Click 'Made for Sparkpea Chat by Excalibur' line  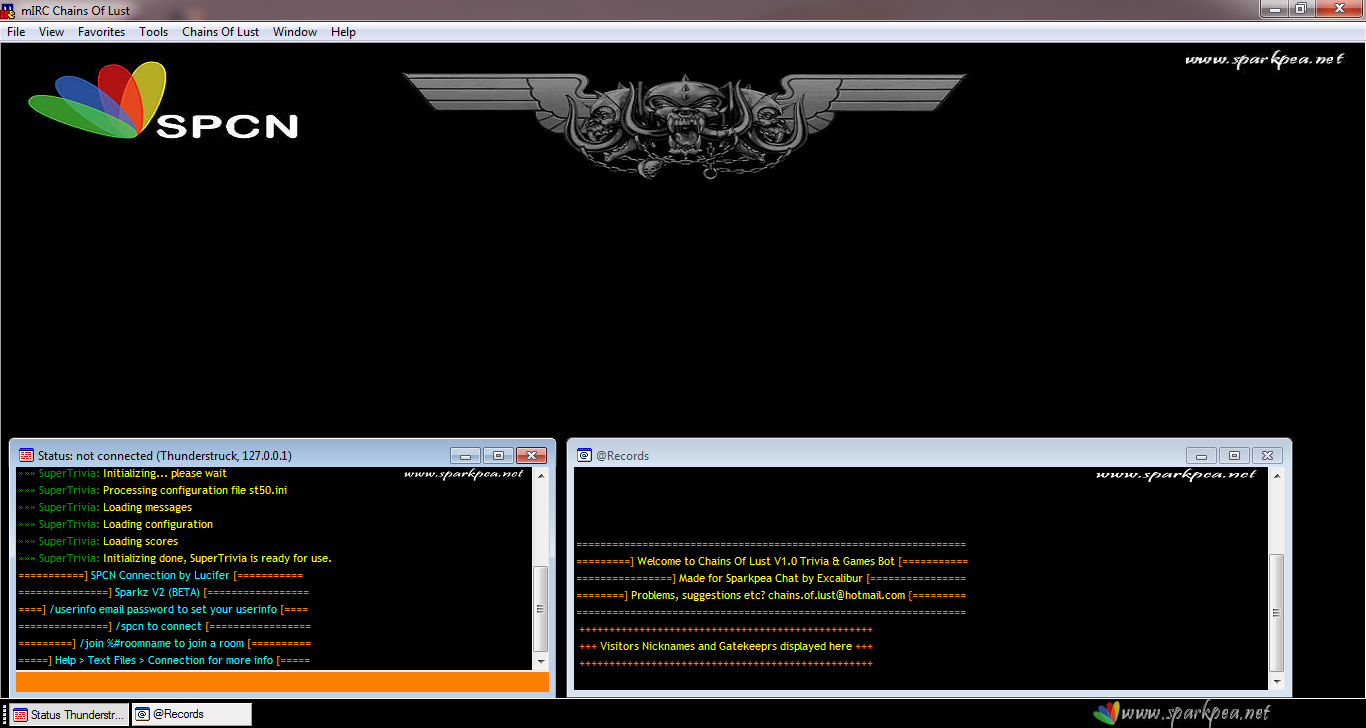(x=771, y=578)
